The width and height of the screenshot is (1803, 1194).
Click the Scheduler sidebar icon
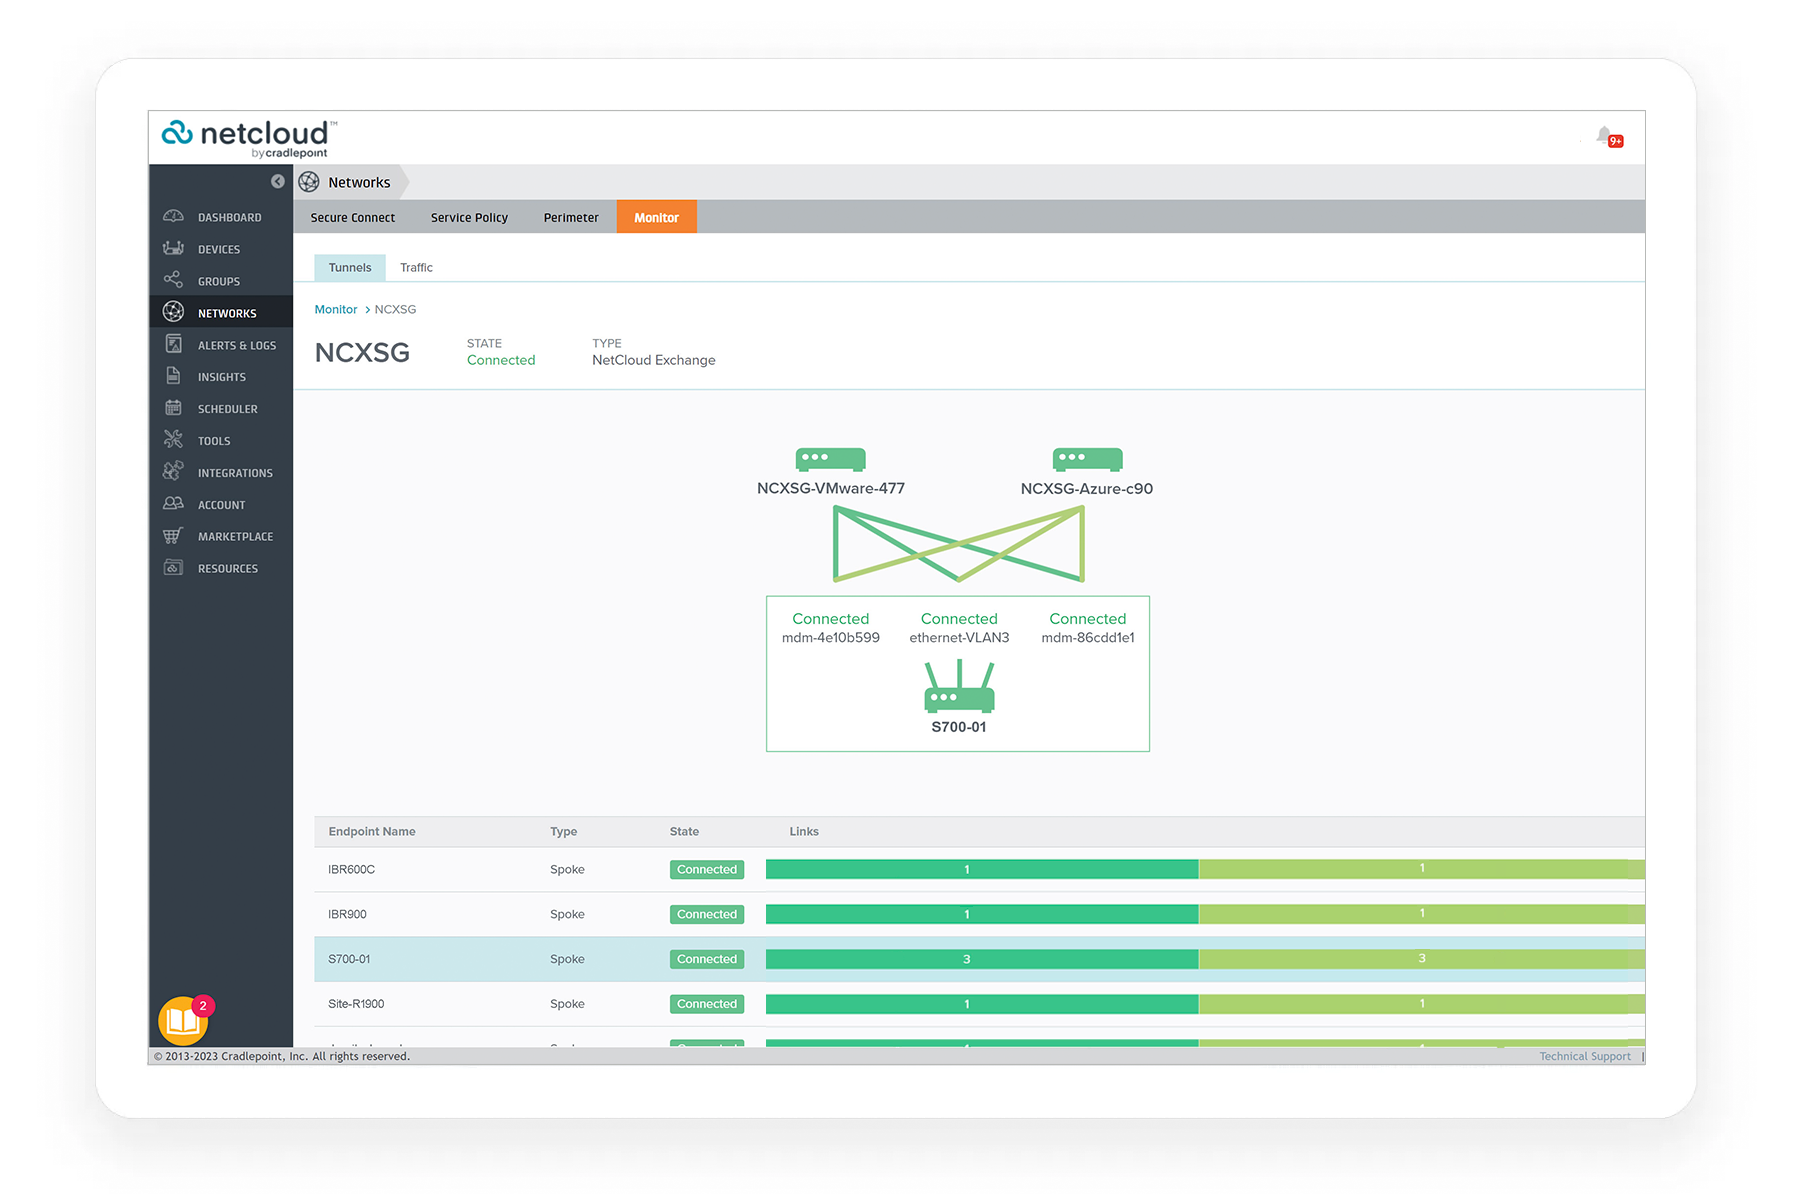click(173, 408)
